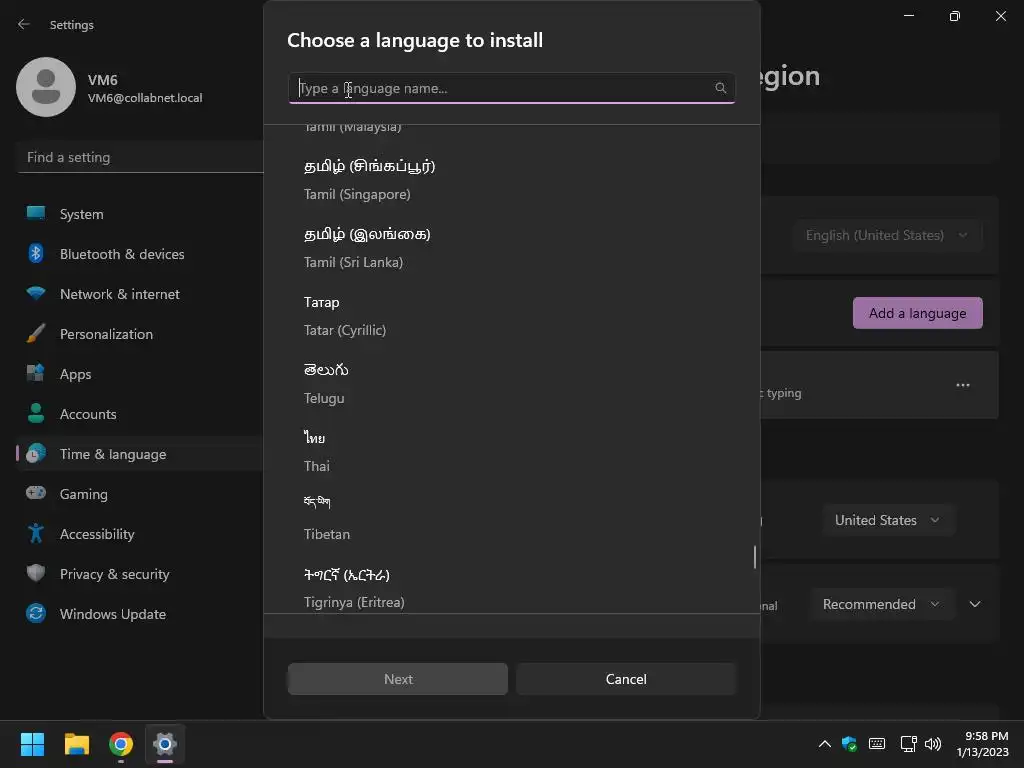
Task: Click the volume speaker tray icon
Action: (933, 744)
